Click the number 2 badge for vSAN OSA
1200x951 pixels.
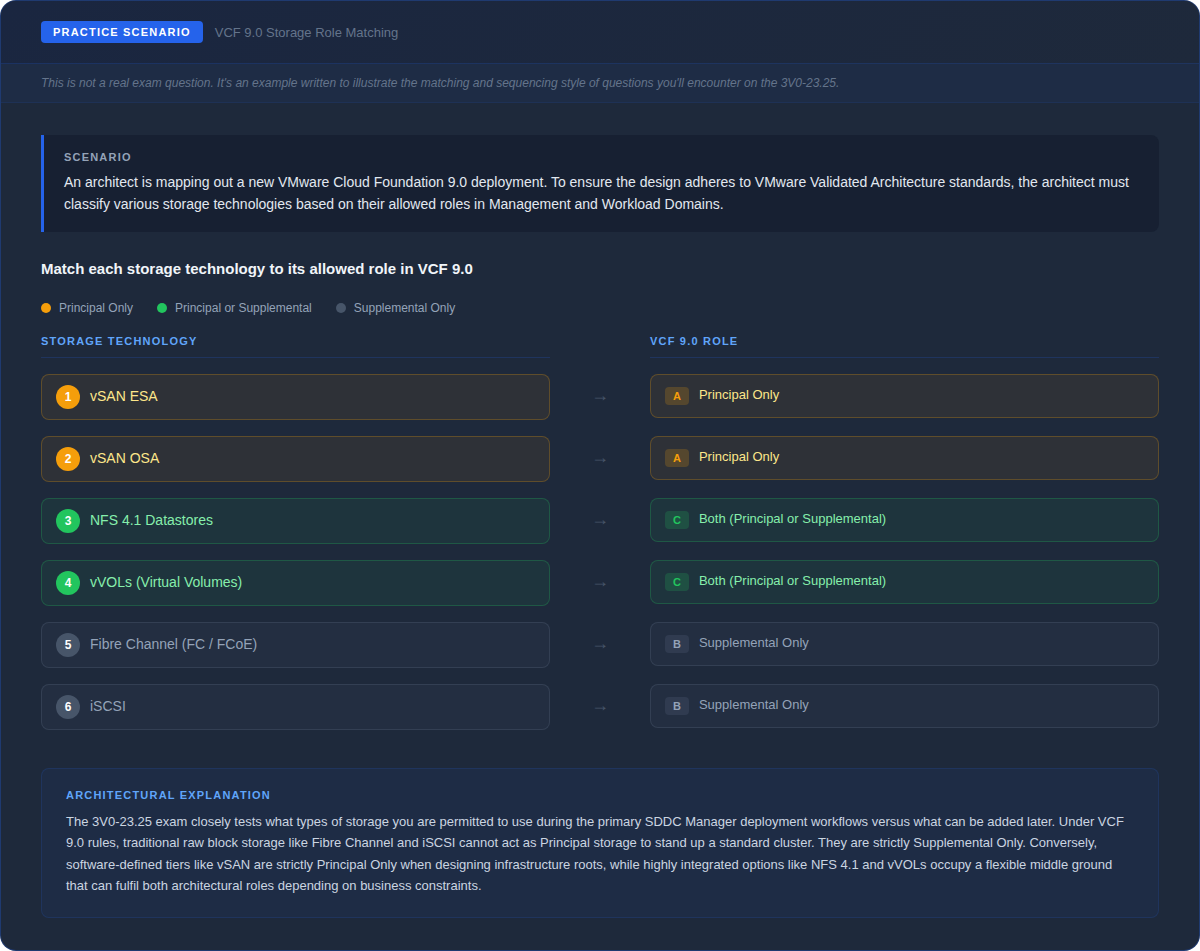(x=68, y=459)
